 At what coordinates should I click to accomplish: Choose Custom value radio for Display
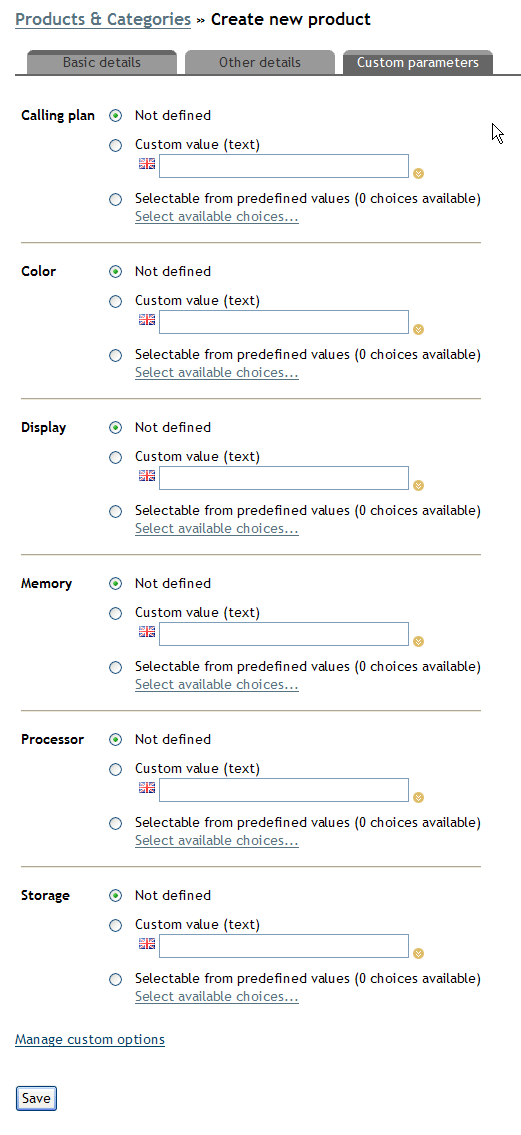tap(116, 457)
